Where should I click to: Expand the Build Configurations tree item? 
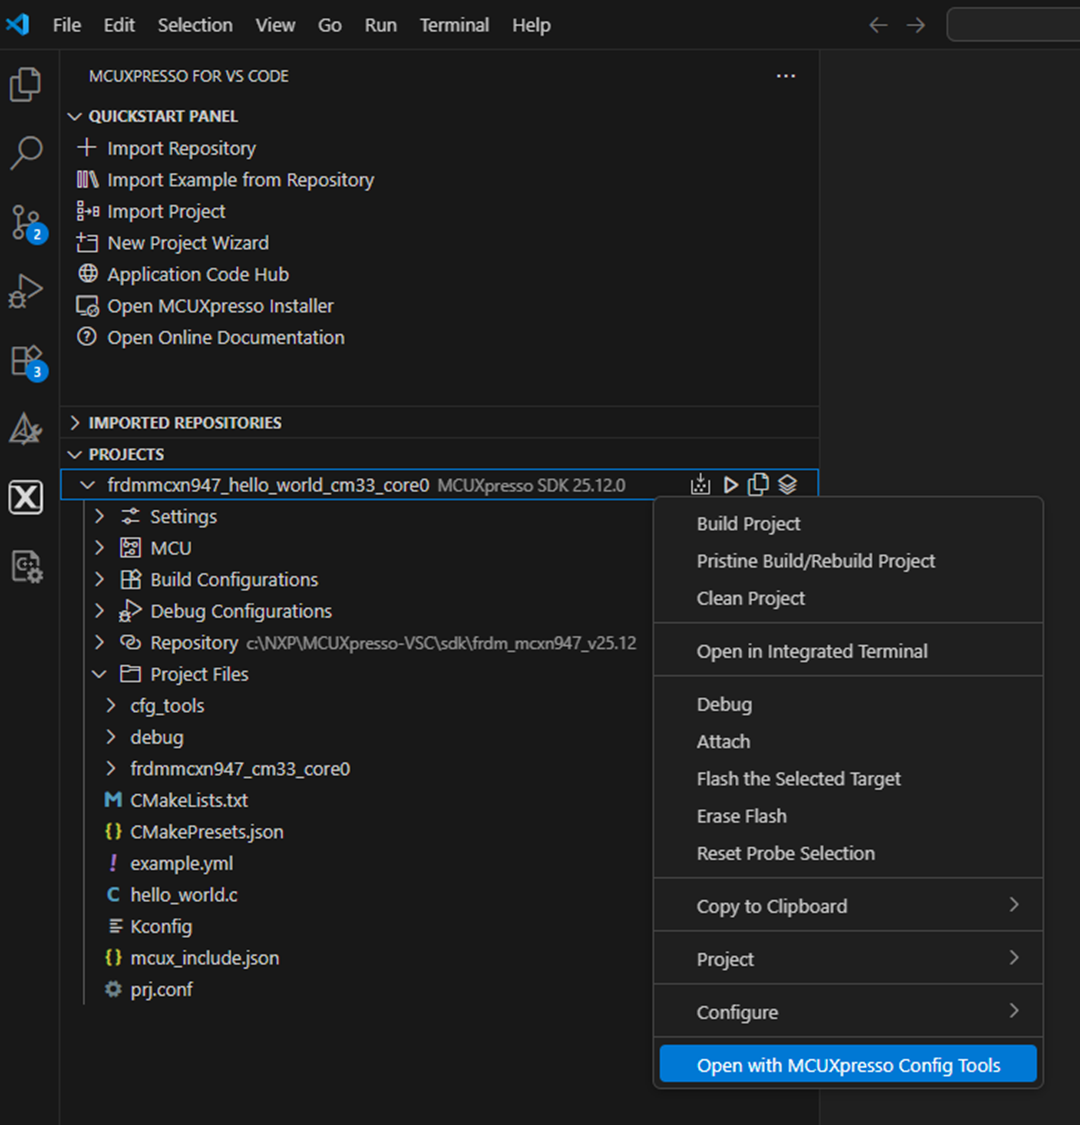click(x=97, y=579)
